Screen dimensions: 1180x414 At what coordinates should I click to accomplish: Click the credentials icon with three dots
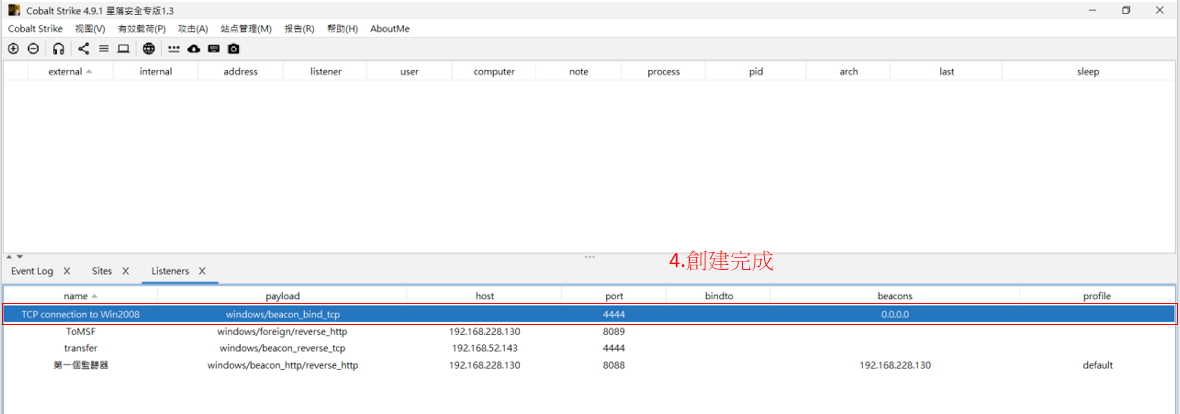click(174, 49)
